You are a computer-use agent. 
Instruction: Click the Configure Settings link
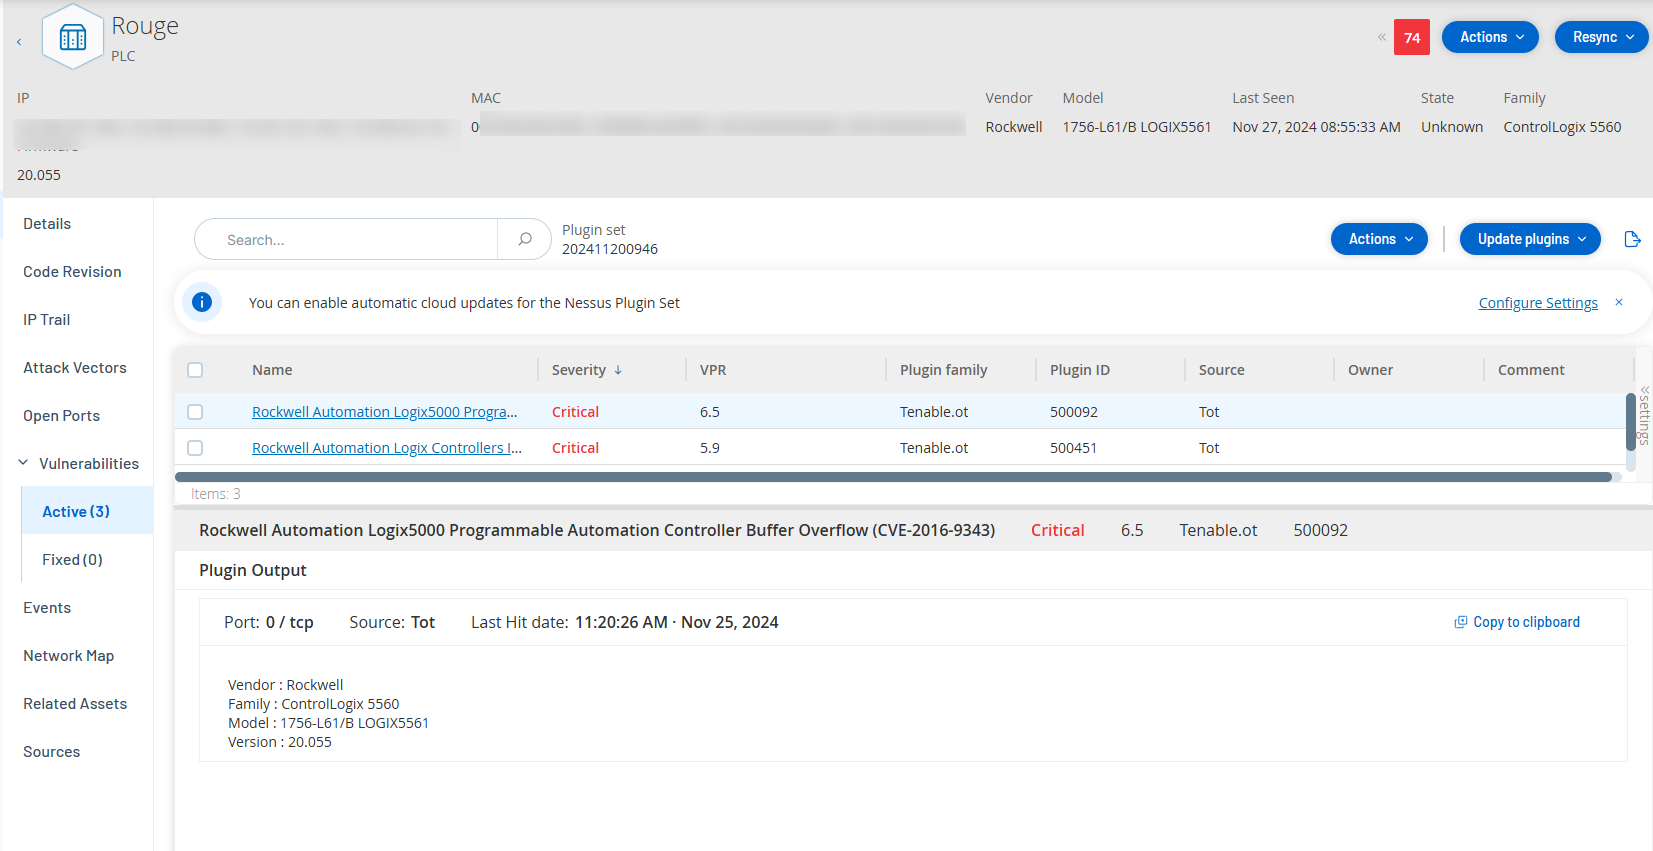pos(1537,303)
